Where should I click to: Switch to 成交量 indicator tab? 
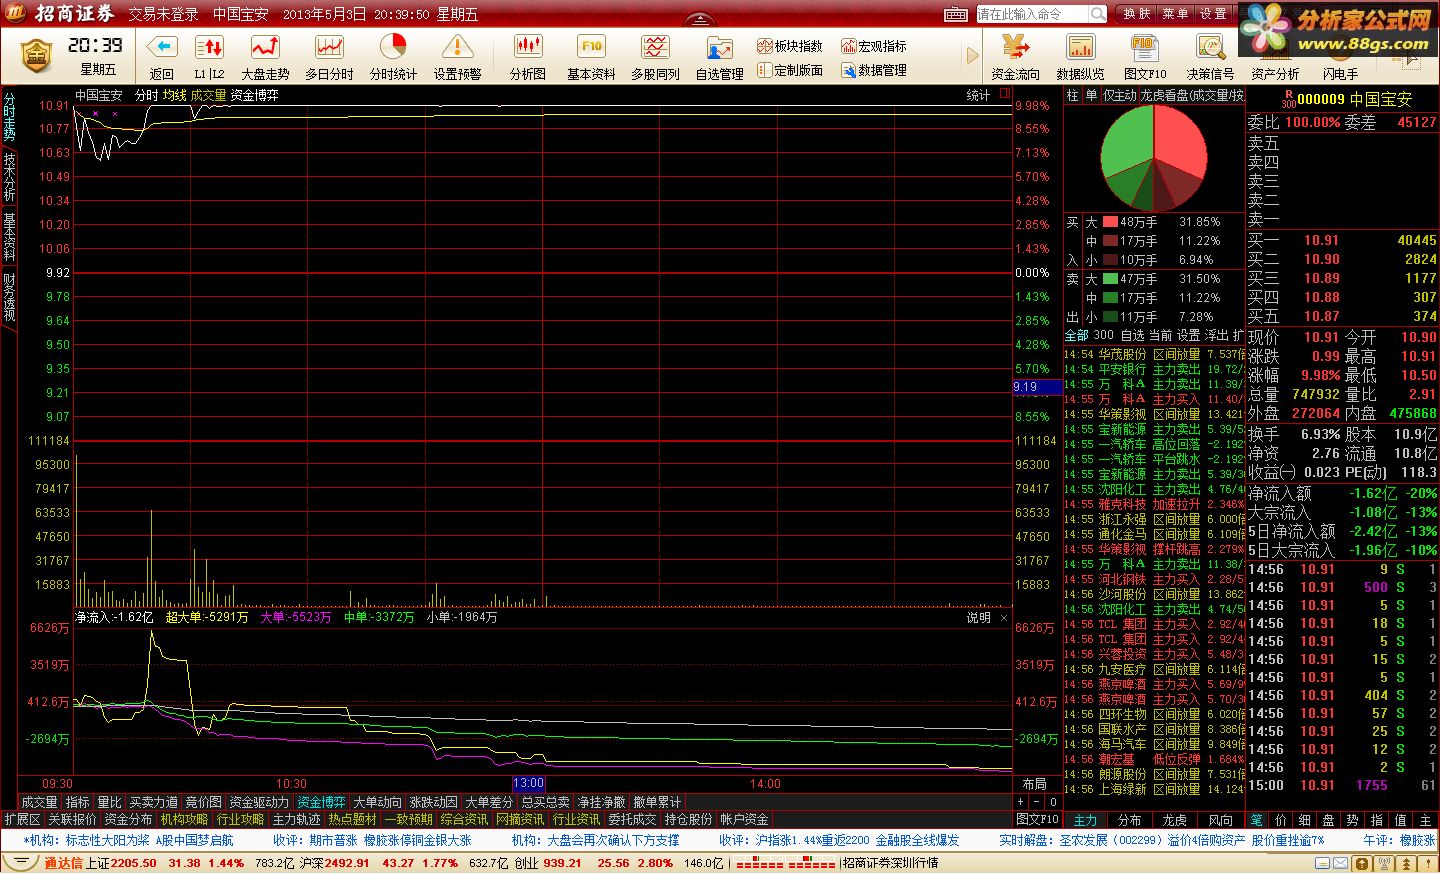39,802
